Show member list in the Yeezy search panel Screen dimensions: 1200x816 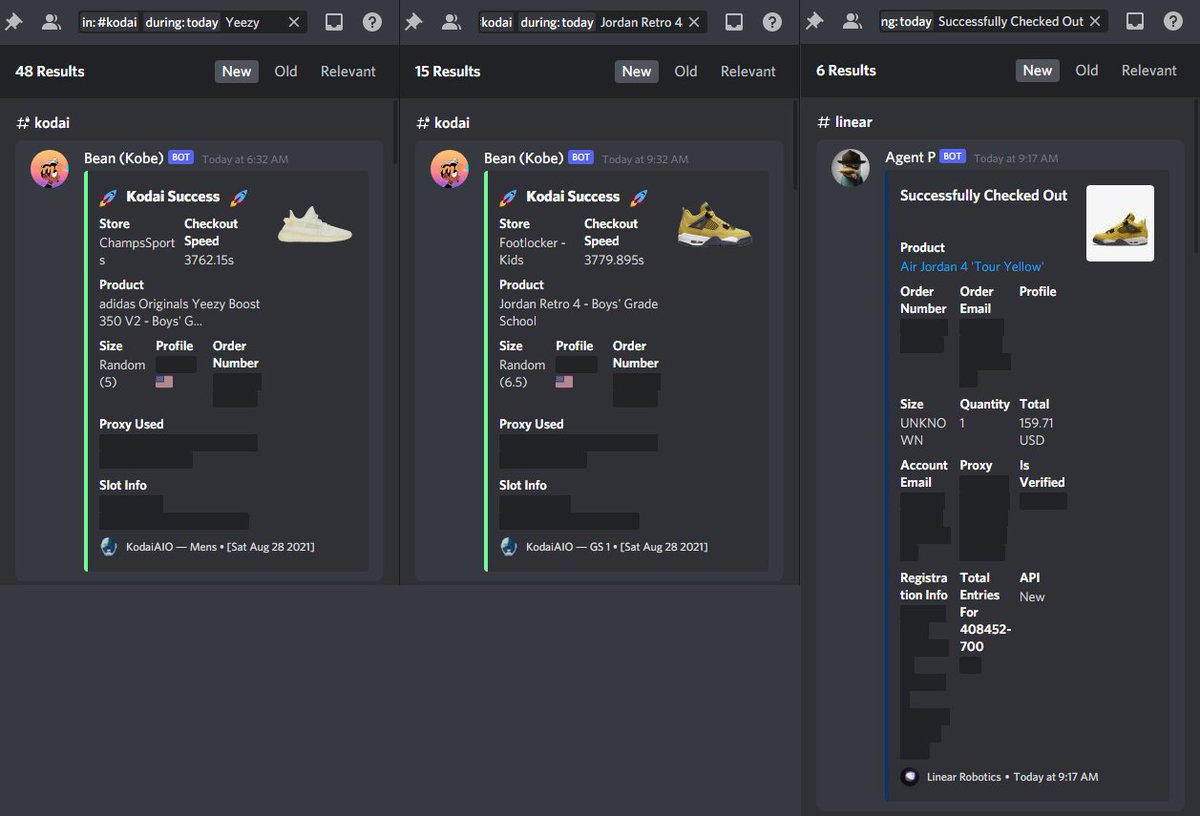tap(51, 21)
